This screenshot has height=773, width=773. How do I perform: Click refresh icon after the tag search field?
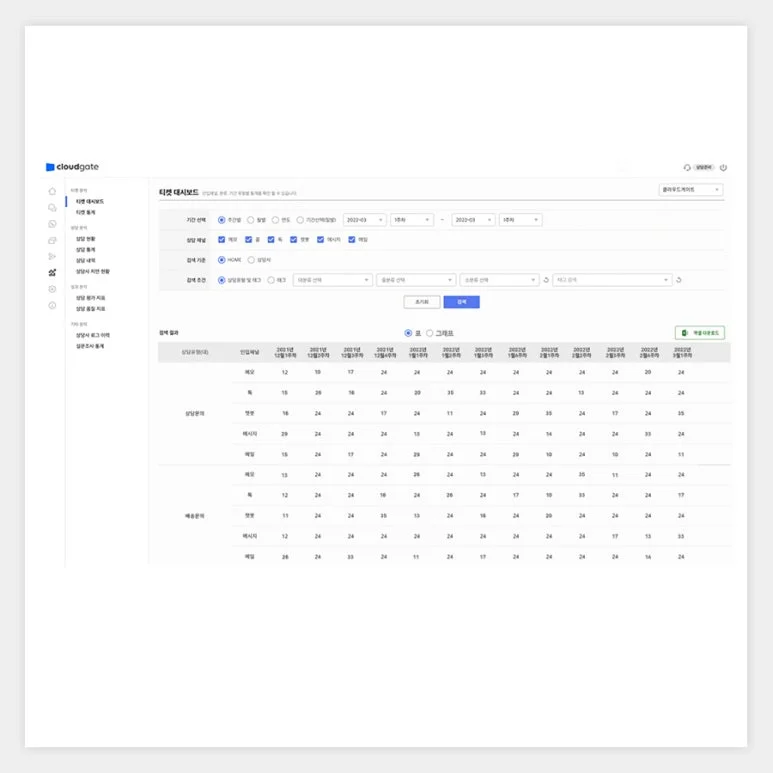coord(679,280)
